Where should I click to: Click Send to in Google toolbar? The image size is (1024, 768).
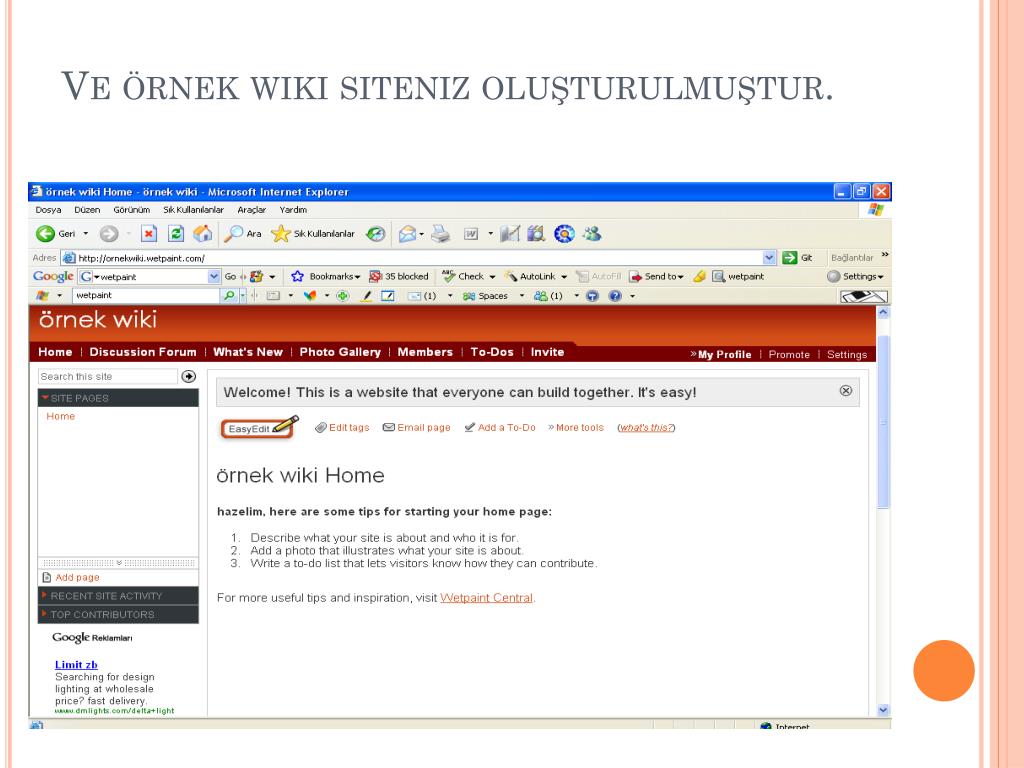(656, 276)
